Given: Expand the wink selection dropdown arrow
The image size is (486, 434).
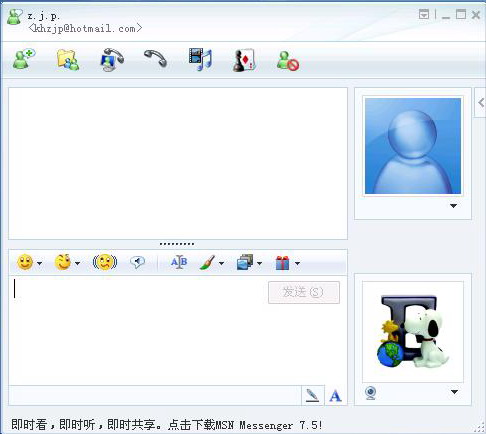Looking at the screenshot, I should pos(77,263).
